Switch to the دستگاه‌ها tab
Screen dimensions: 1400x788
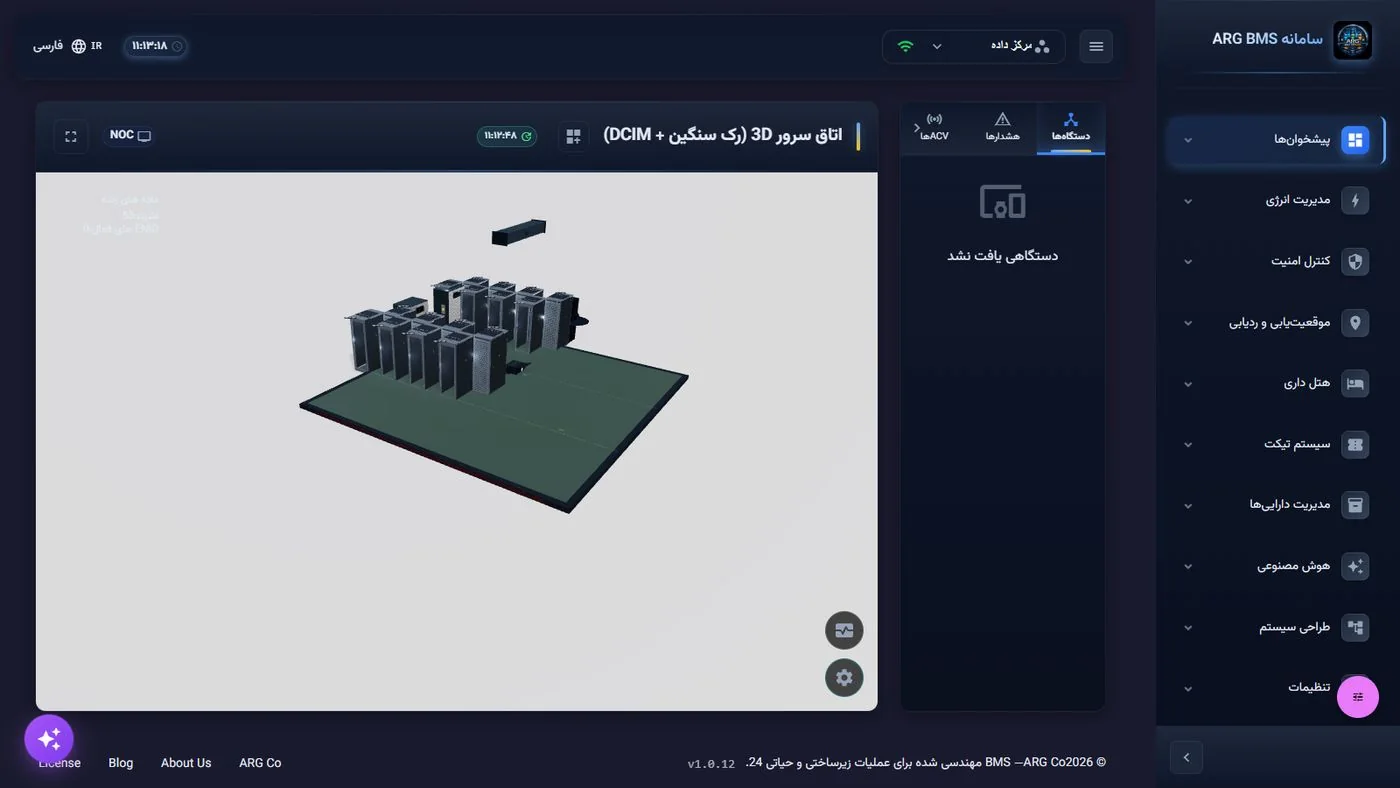click(x=1071, y=128)
